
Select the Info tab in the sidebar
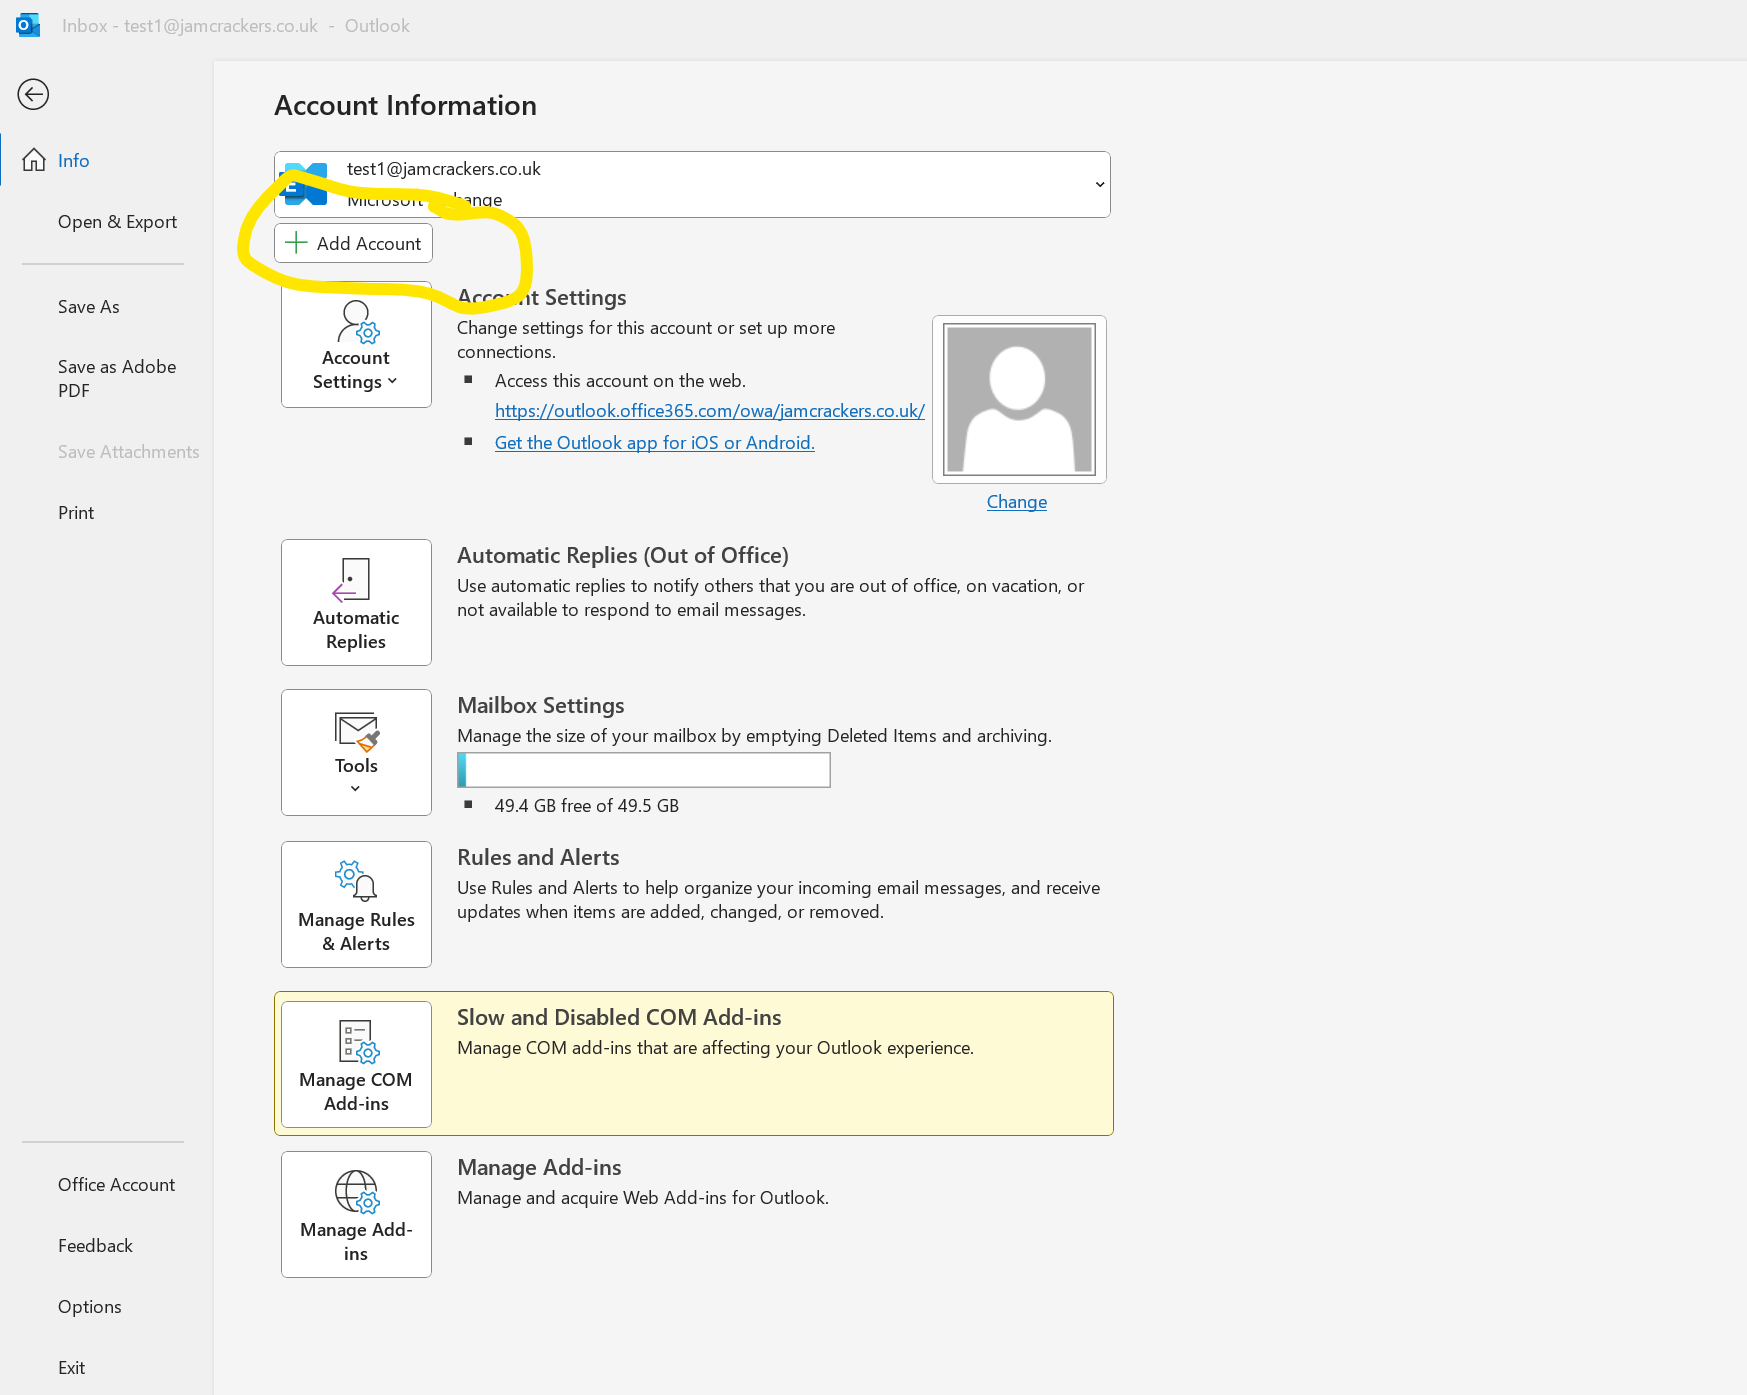(x=73, y=160)
